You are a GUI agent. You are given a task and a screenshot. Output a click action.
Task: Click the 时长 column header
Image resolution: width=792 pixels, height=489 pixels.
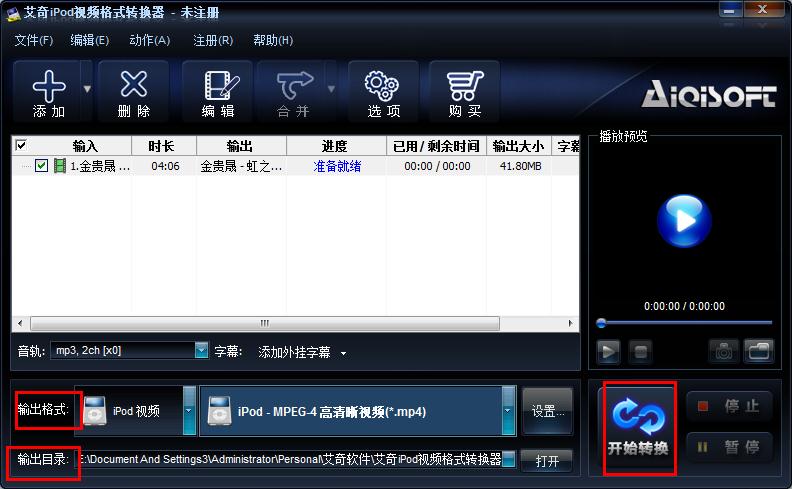(164, 146)
